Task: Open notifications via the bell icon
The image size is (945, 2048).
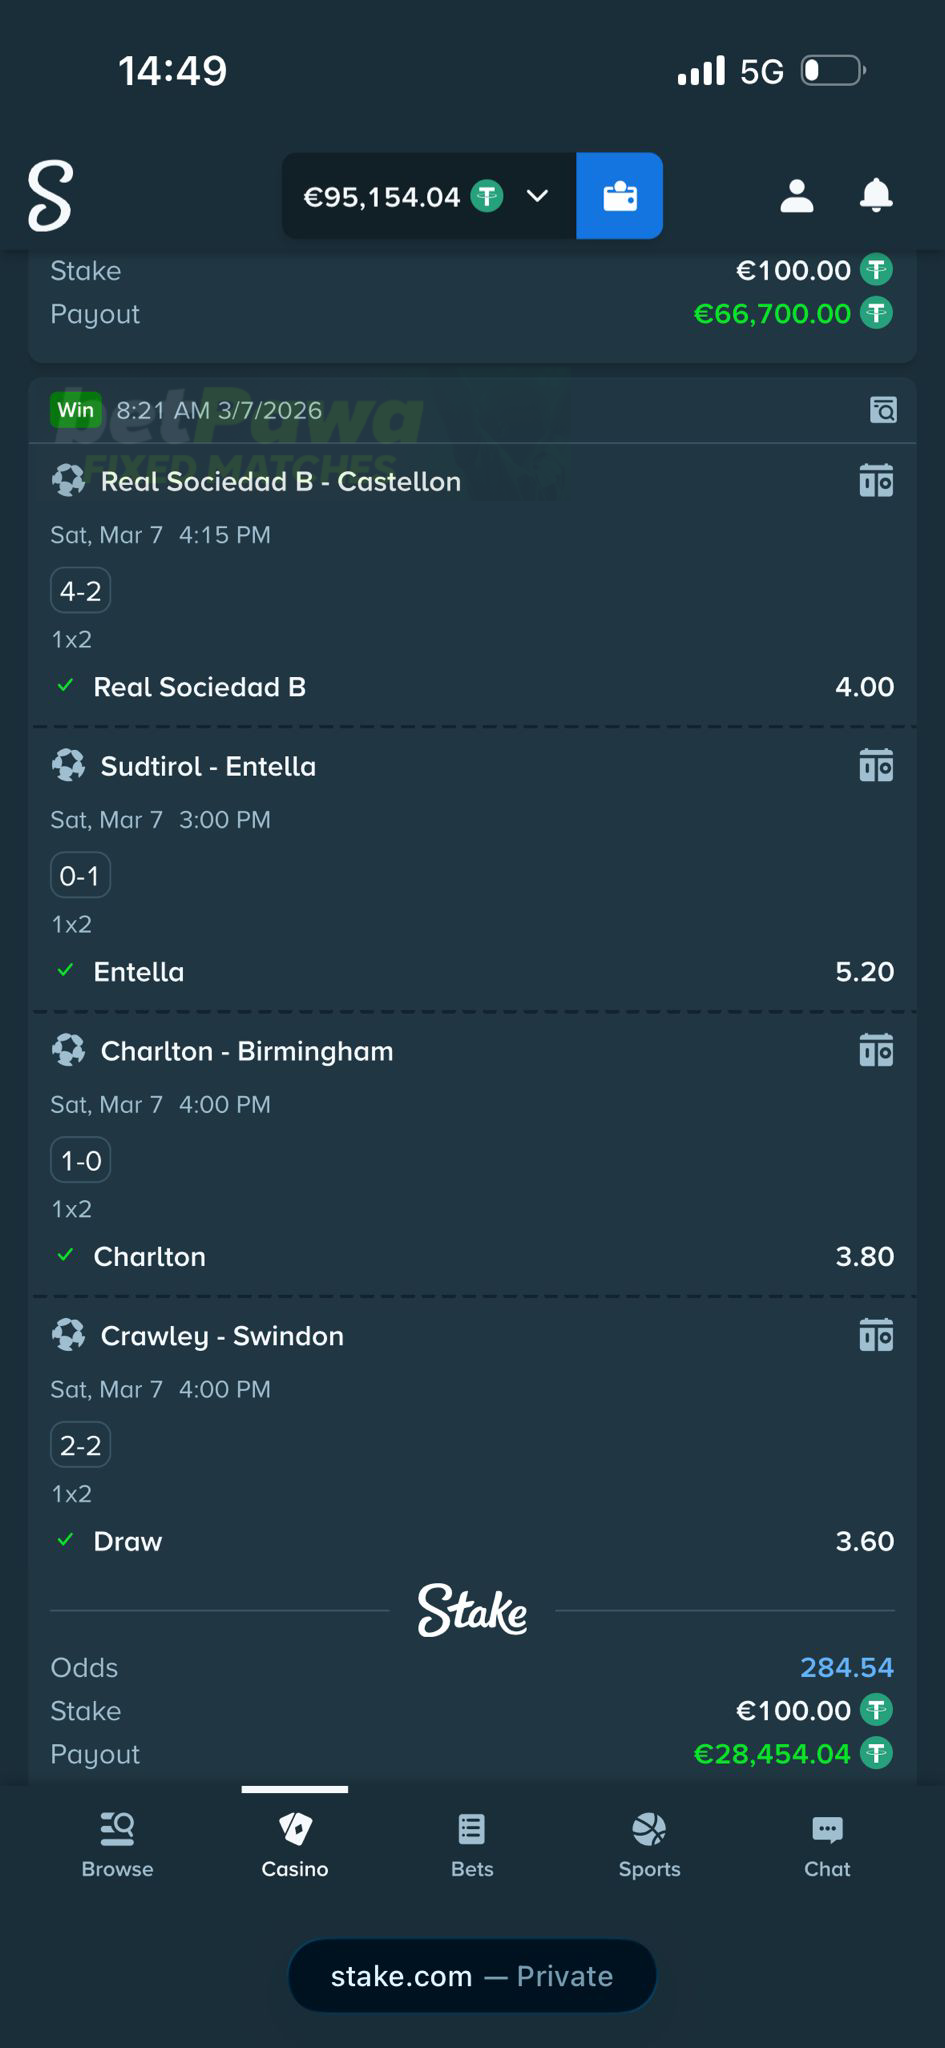Action: coord(876,196)
